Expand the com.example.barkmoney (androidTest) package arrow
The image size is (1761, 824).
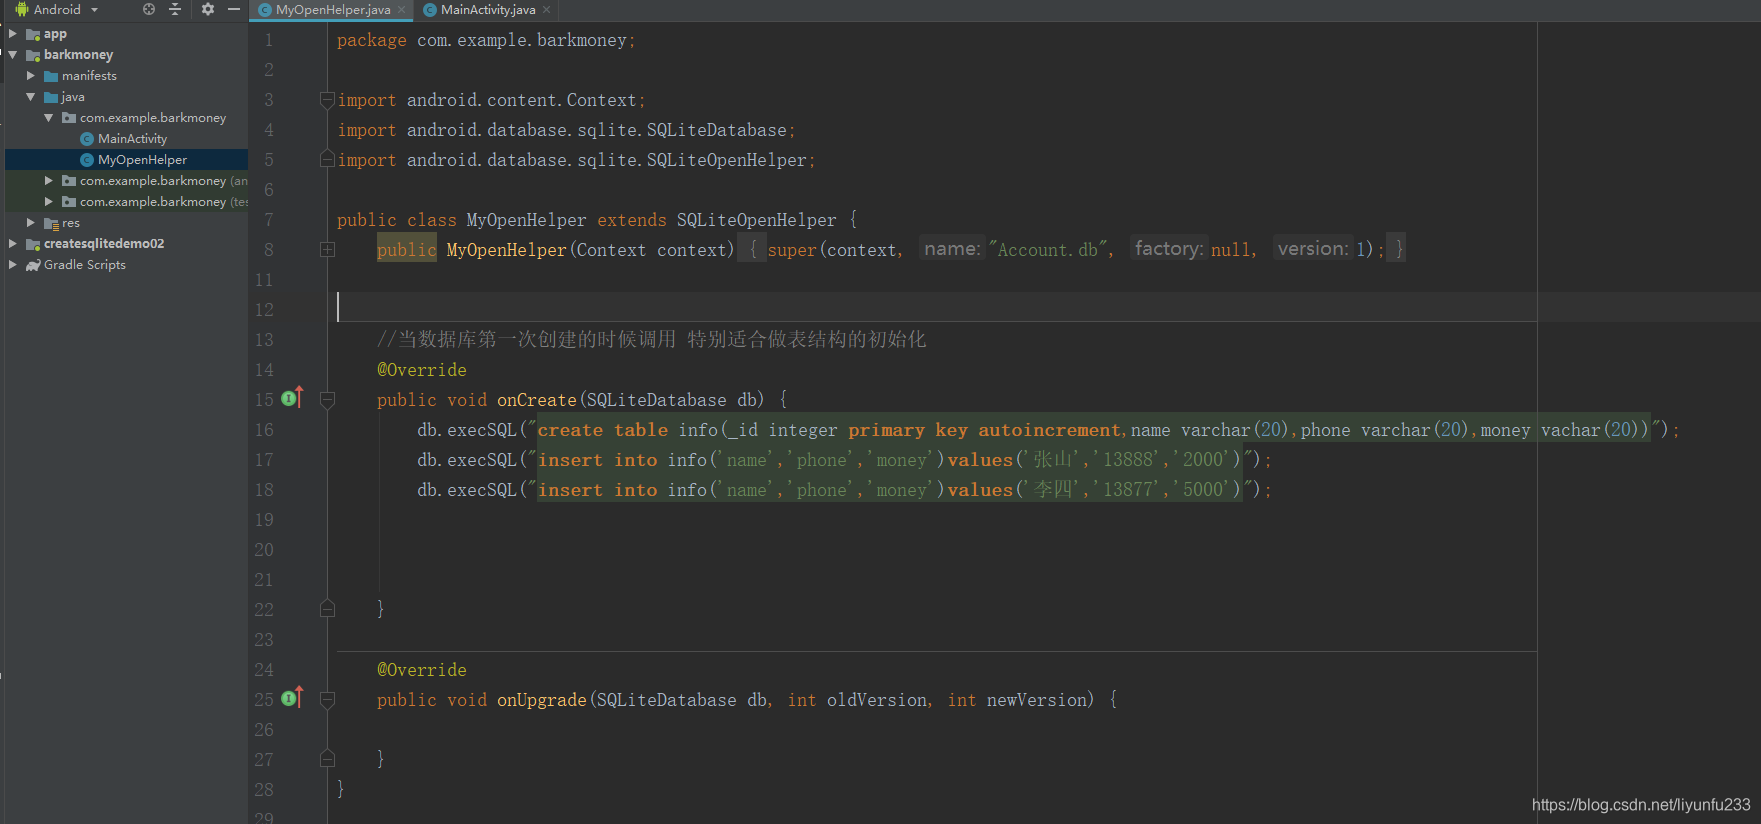(x=49, y=181)
